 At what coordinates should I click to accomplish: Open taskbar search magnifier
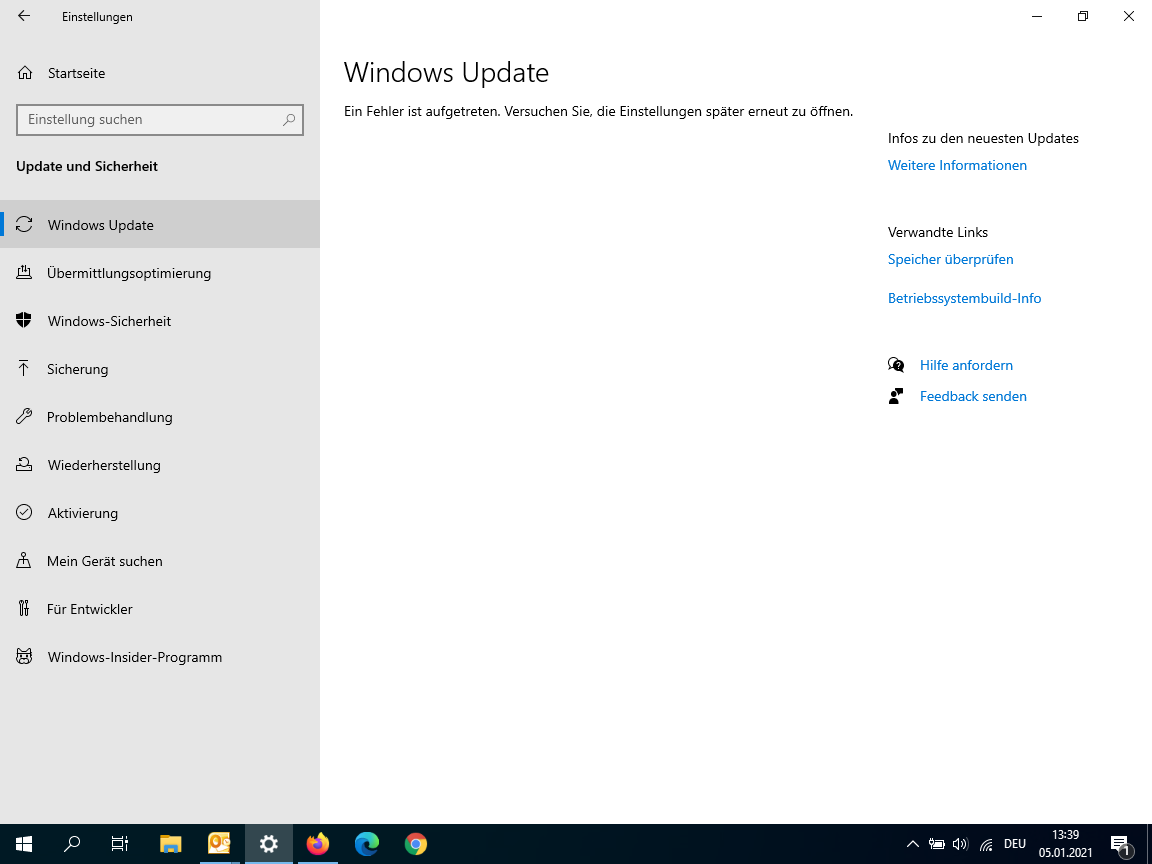coord(72,844)
